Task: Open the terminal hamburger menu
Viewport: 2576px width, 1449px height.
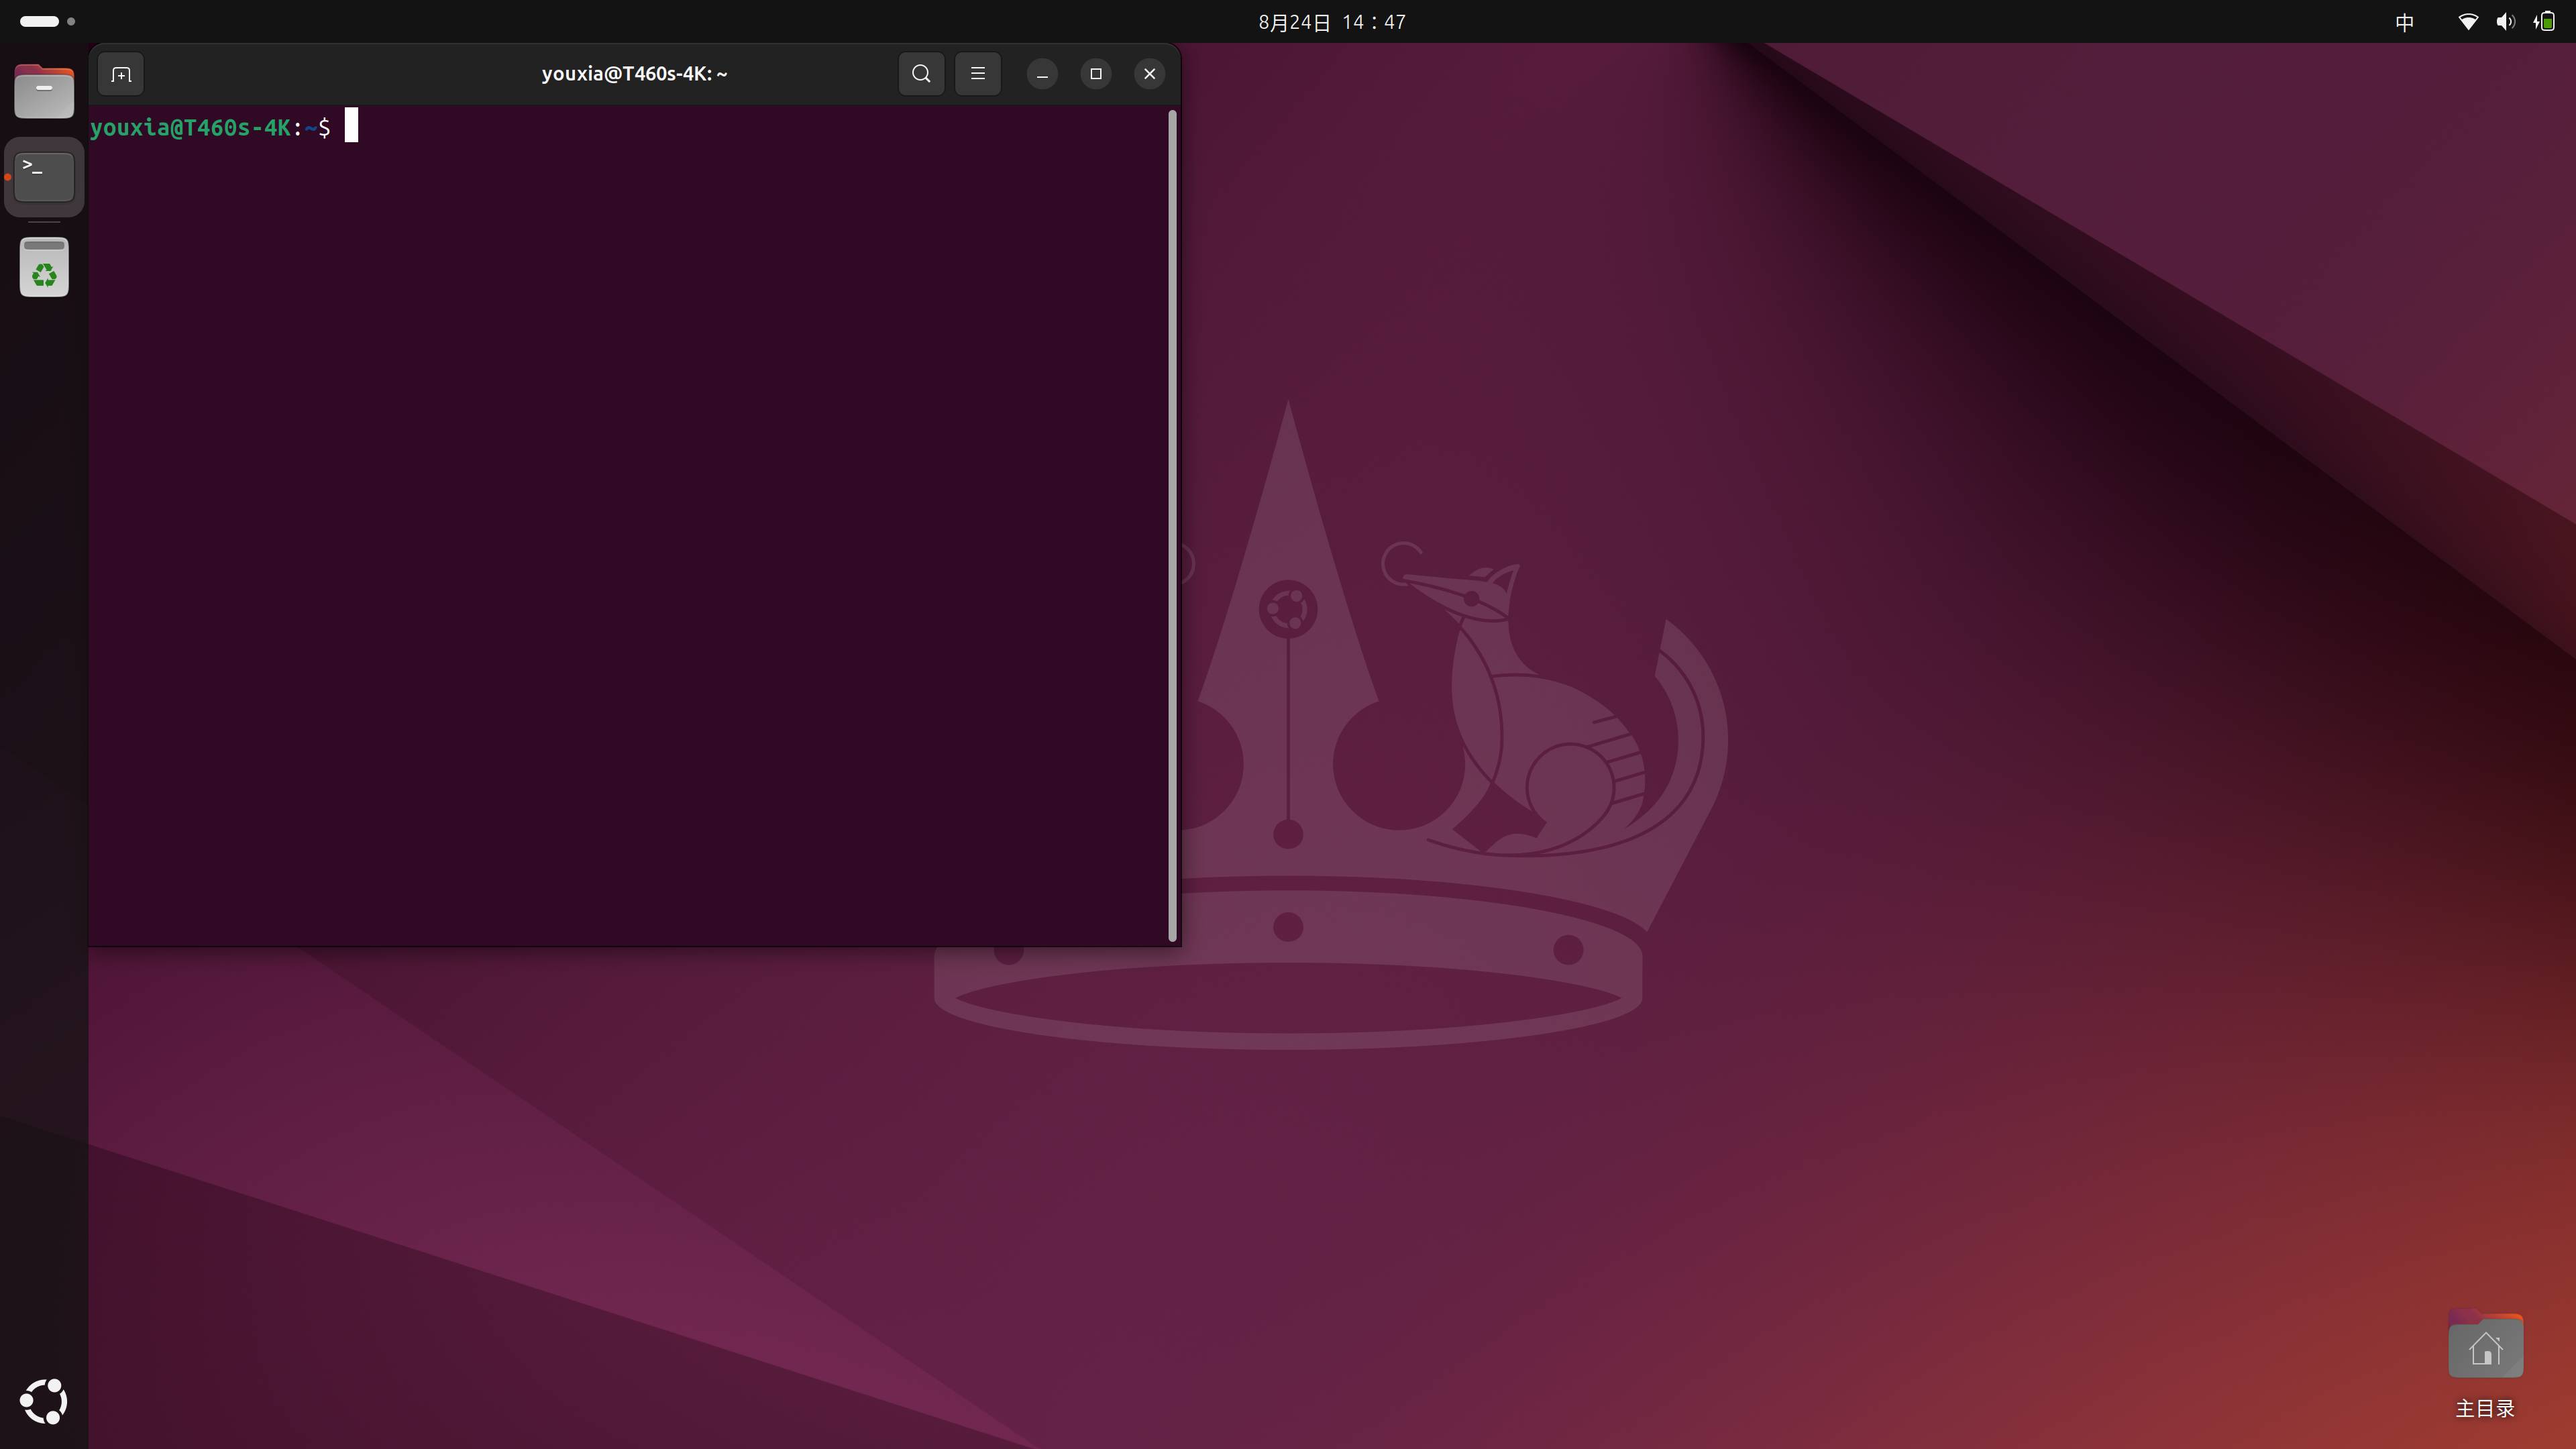Action: (978, 74)
